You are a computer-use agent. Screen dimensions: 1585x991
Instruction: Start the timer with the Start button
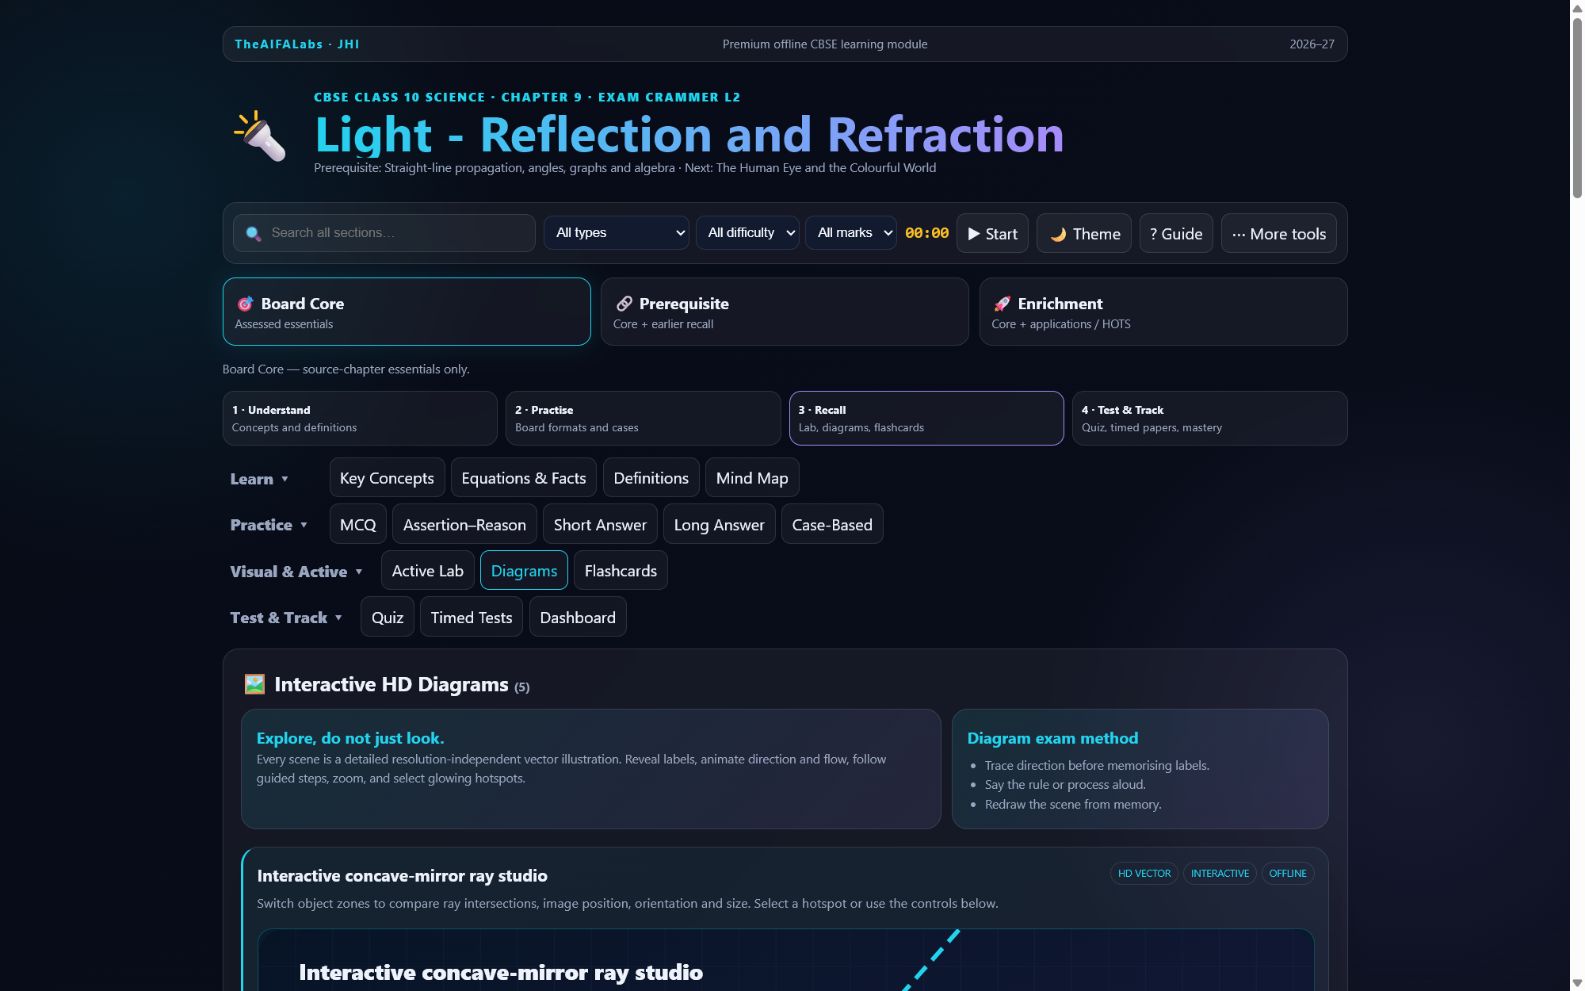[992, 233]
